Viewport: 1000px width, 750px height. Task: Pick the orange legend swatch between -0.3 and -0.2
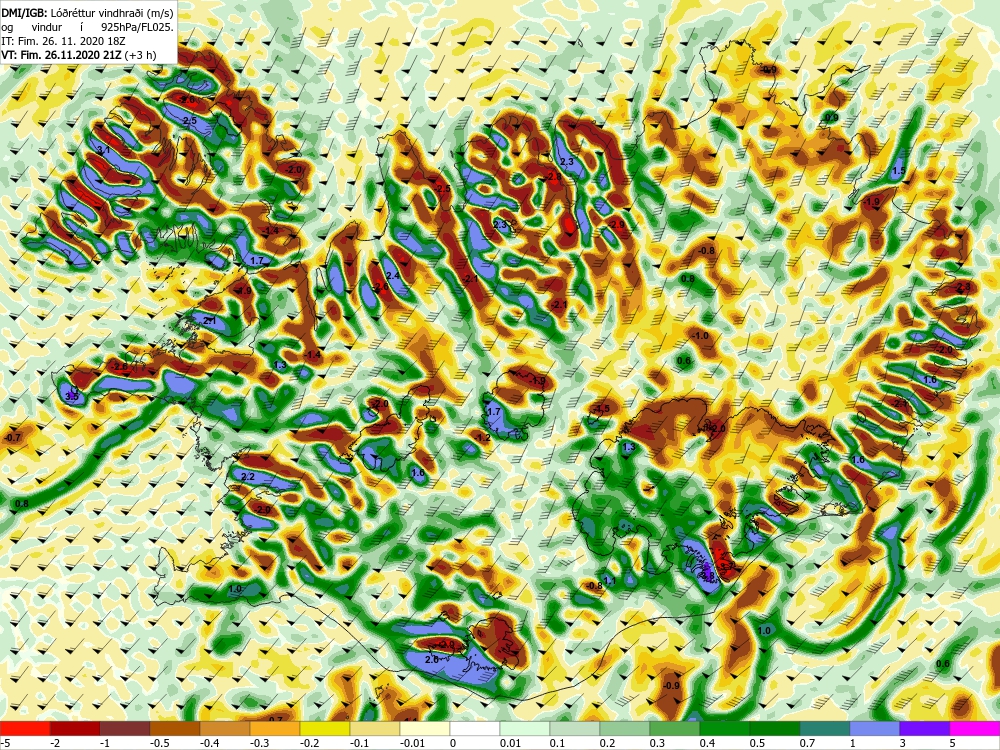pos(275,728)
